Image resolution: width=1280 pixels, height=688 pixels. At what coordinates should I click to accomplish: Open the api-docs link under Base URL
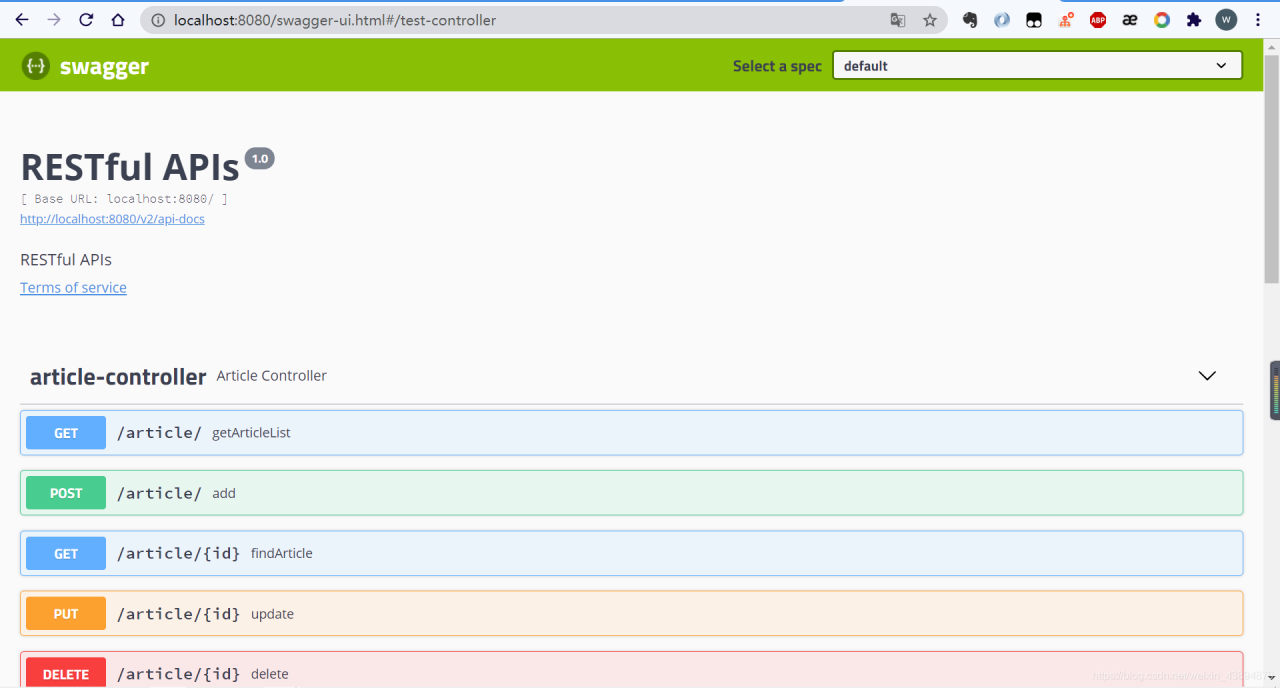click(x=112, y=219)
